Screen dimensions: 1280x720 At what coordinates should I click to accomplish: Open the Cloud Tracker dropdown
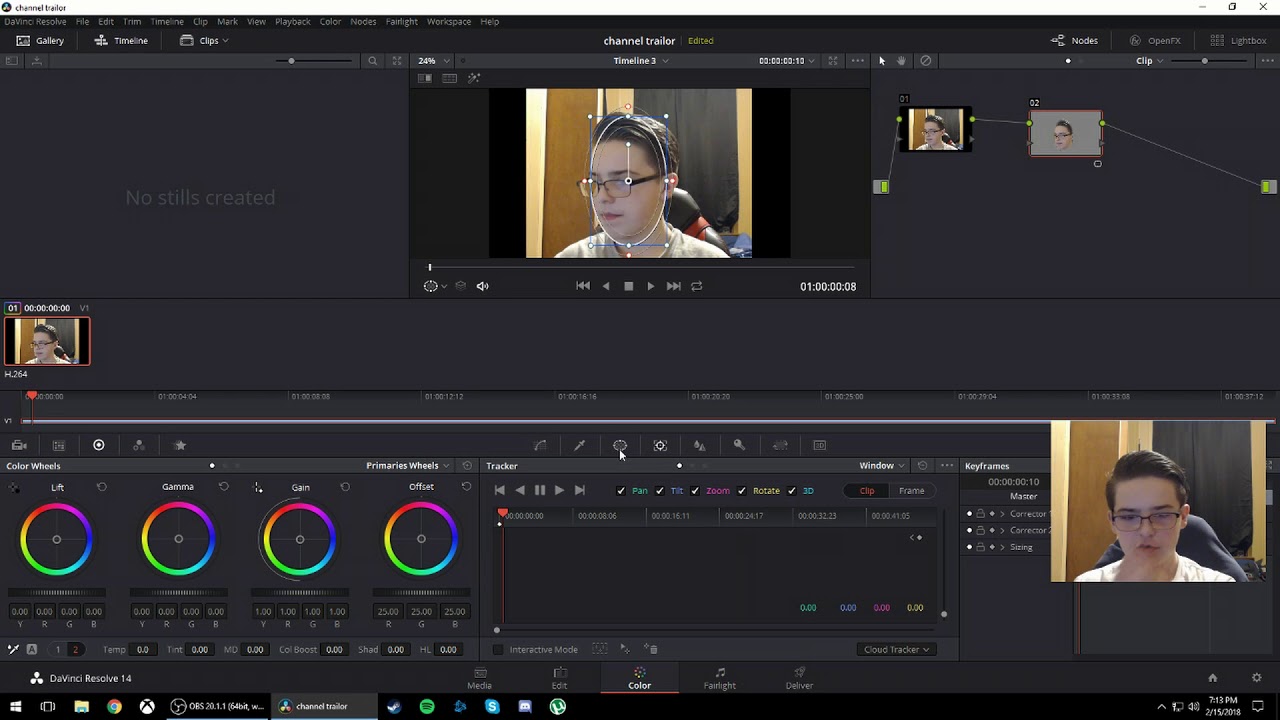tap(896, 650)
